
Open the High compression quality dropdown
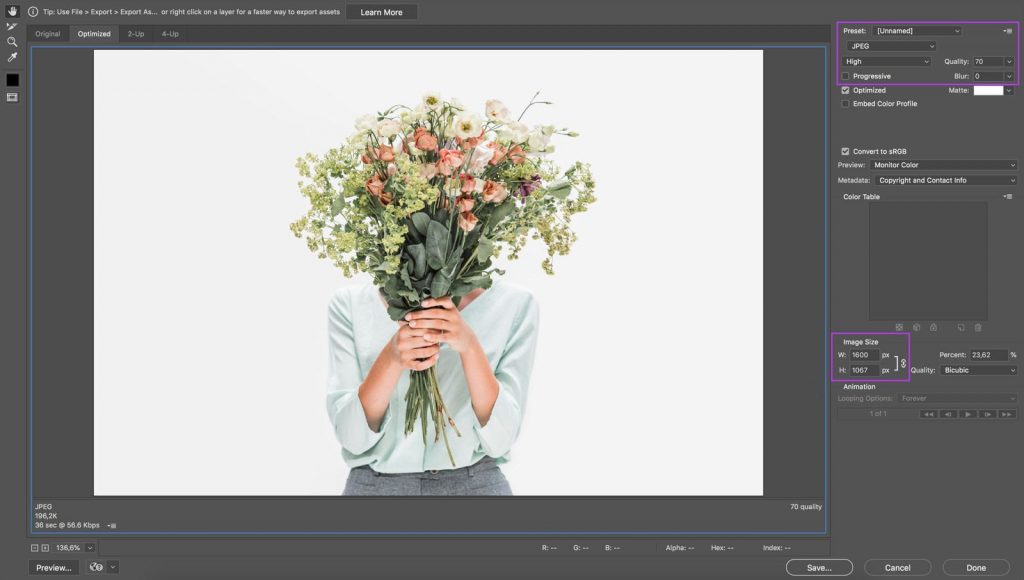tap(886, 61)
